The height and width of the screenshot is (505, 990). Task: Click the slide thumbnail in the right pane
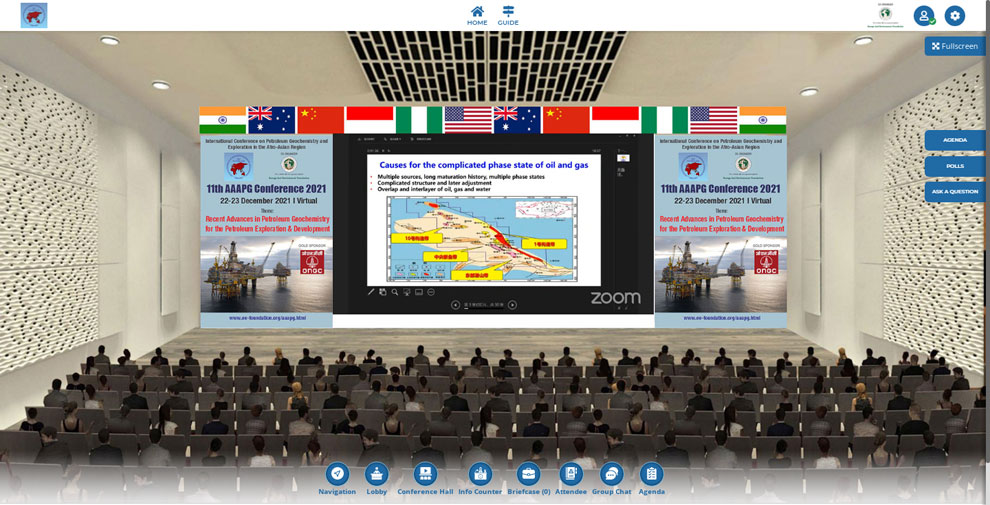click(x=623, y=158)
